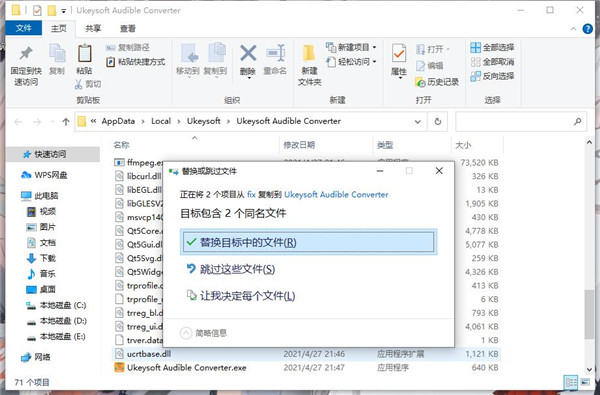Click the Copy ribbon icon
Viewport: 600px width, 395px height.
(x=57, y=59)
